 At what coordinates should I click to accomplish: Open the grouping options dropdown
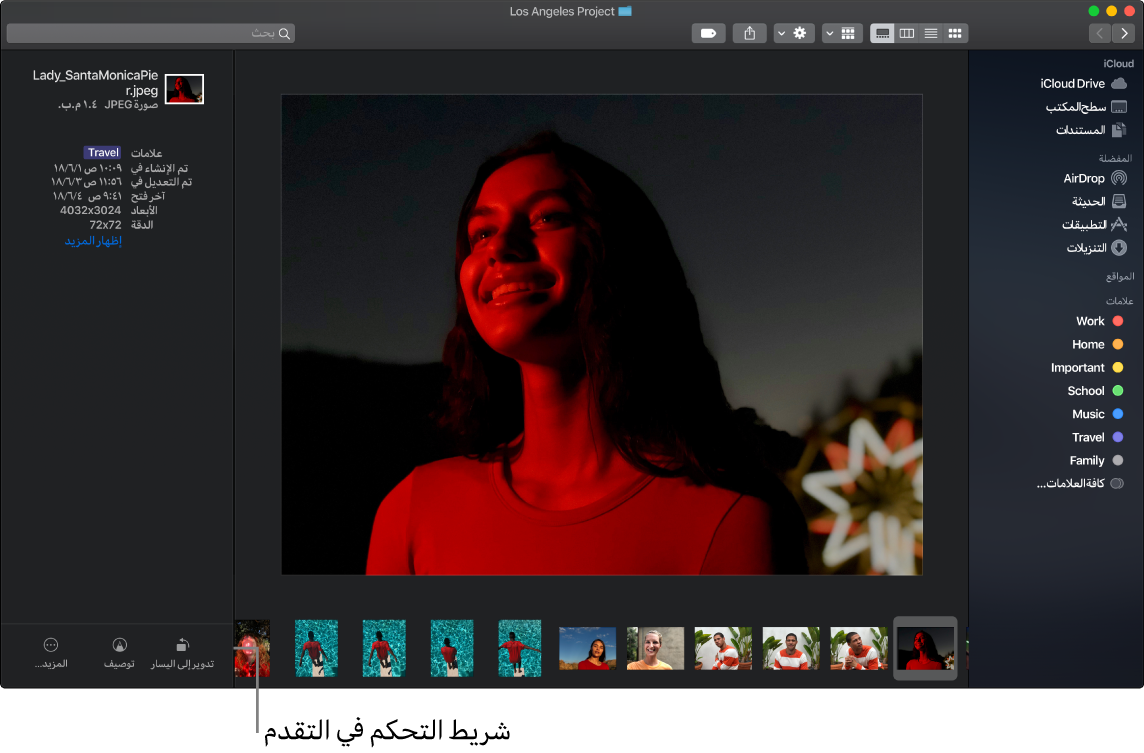842,32
